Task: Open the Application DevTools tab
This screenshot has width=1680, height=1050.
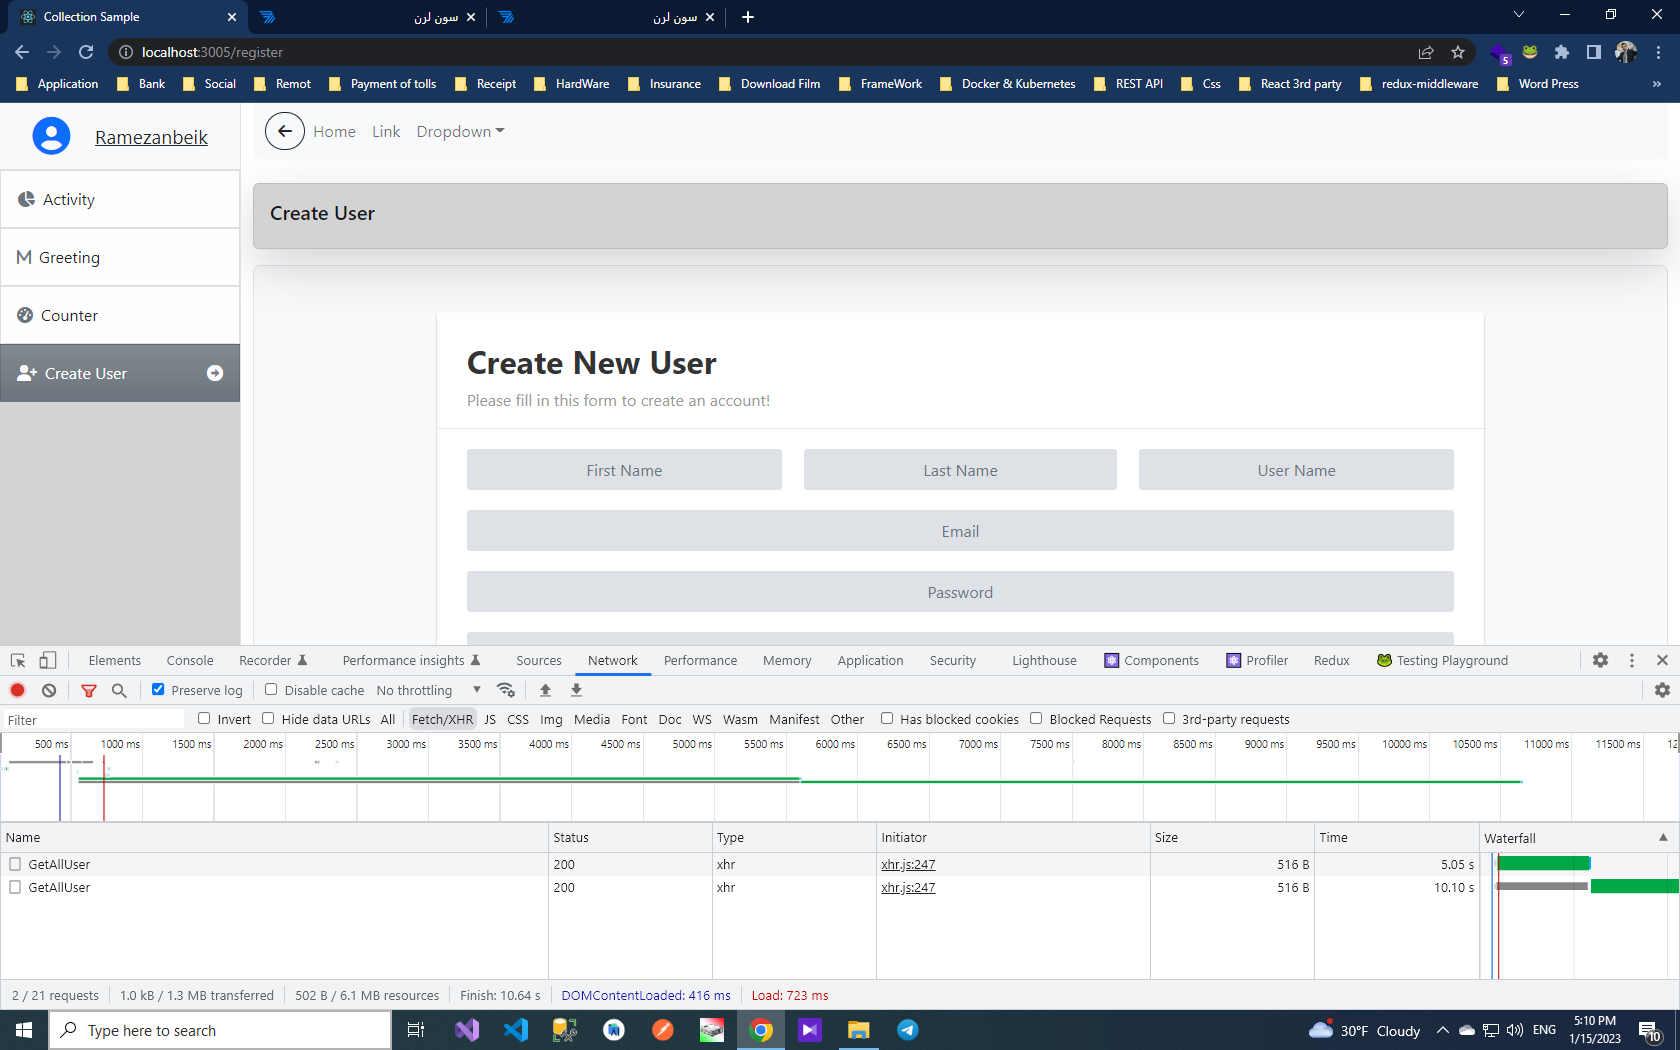Action: 870,660
